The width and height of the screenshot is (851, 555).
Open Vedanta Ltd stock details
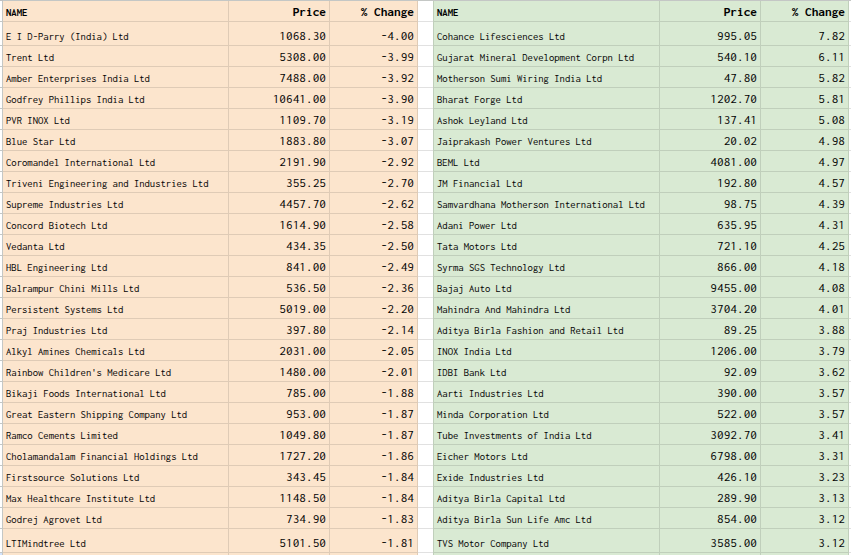(35, 247)
